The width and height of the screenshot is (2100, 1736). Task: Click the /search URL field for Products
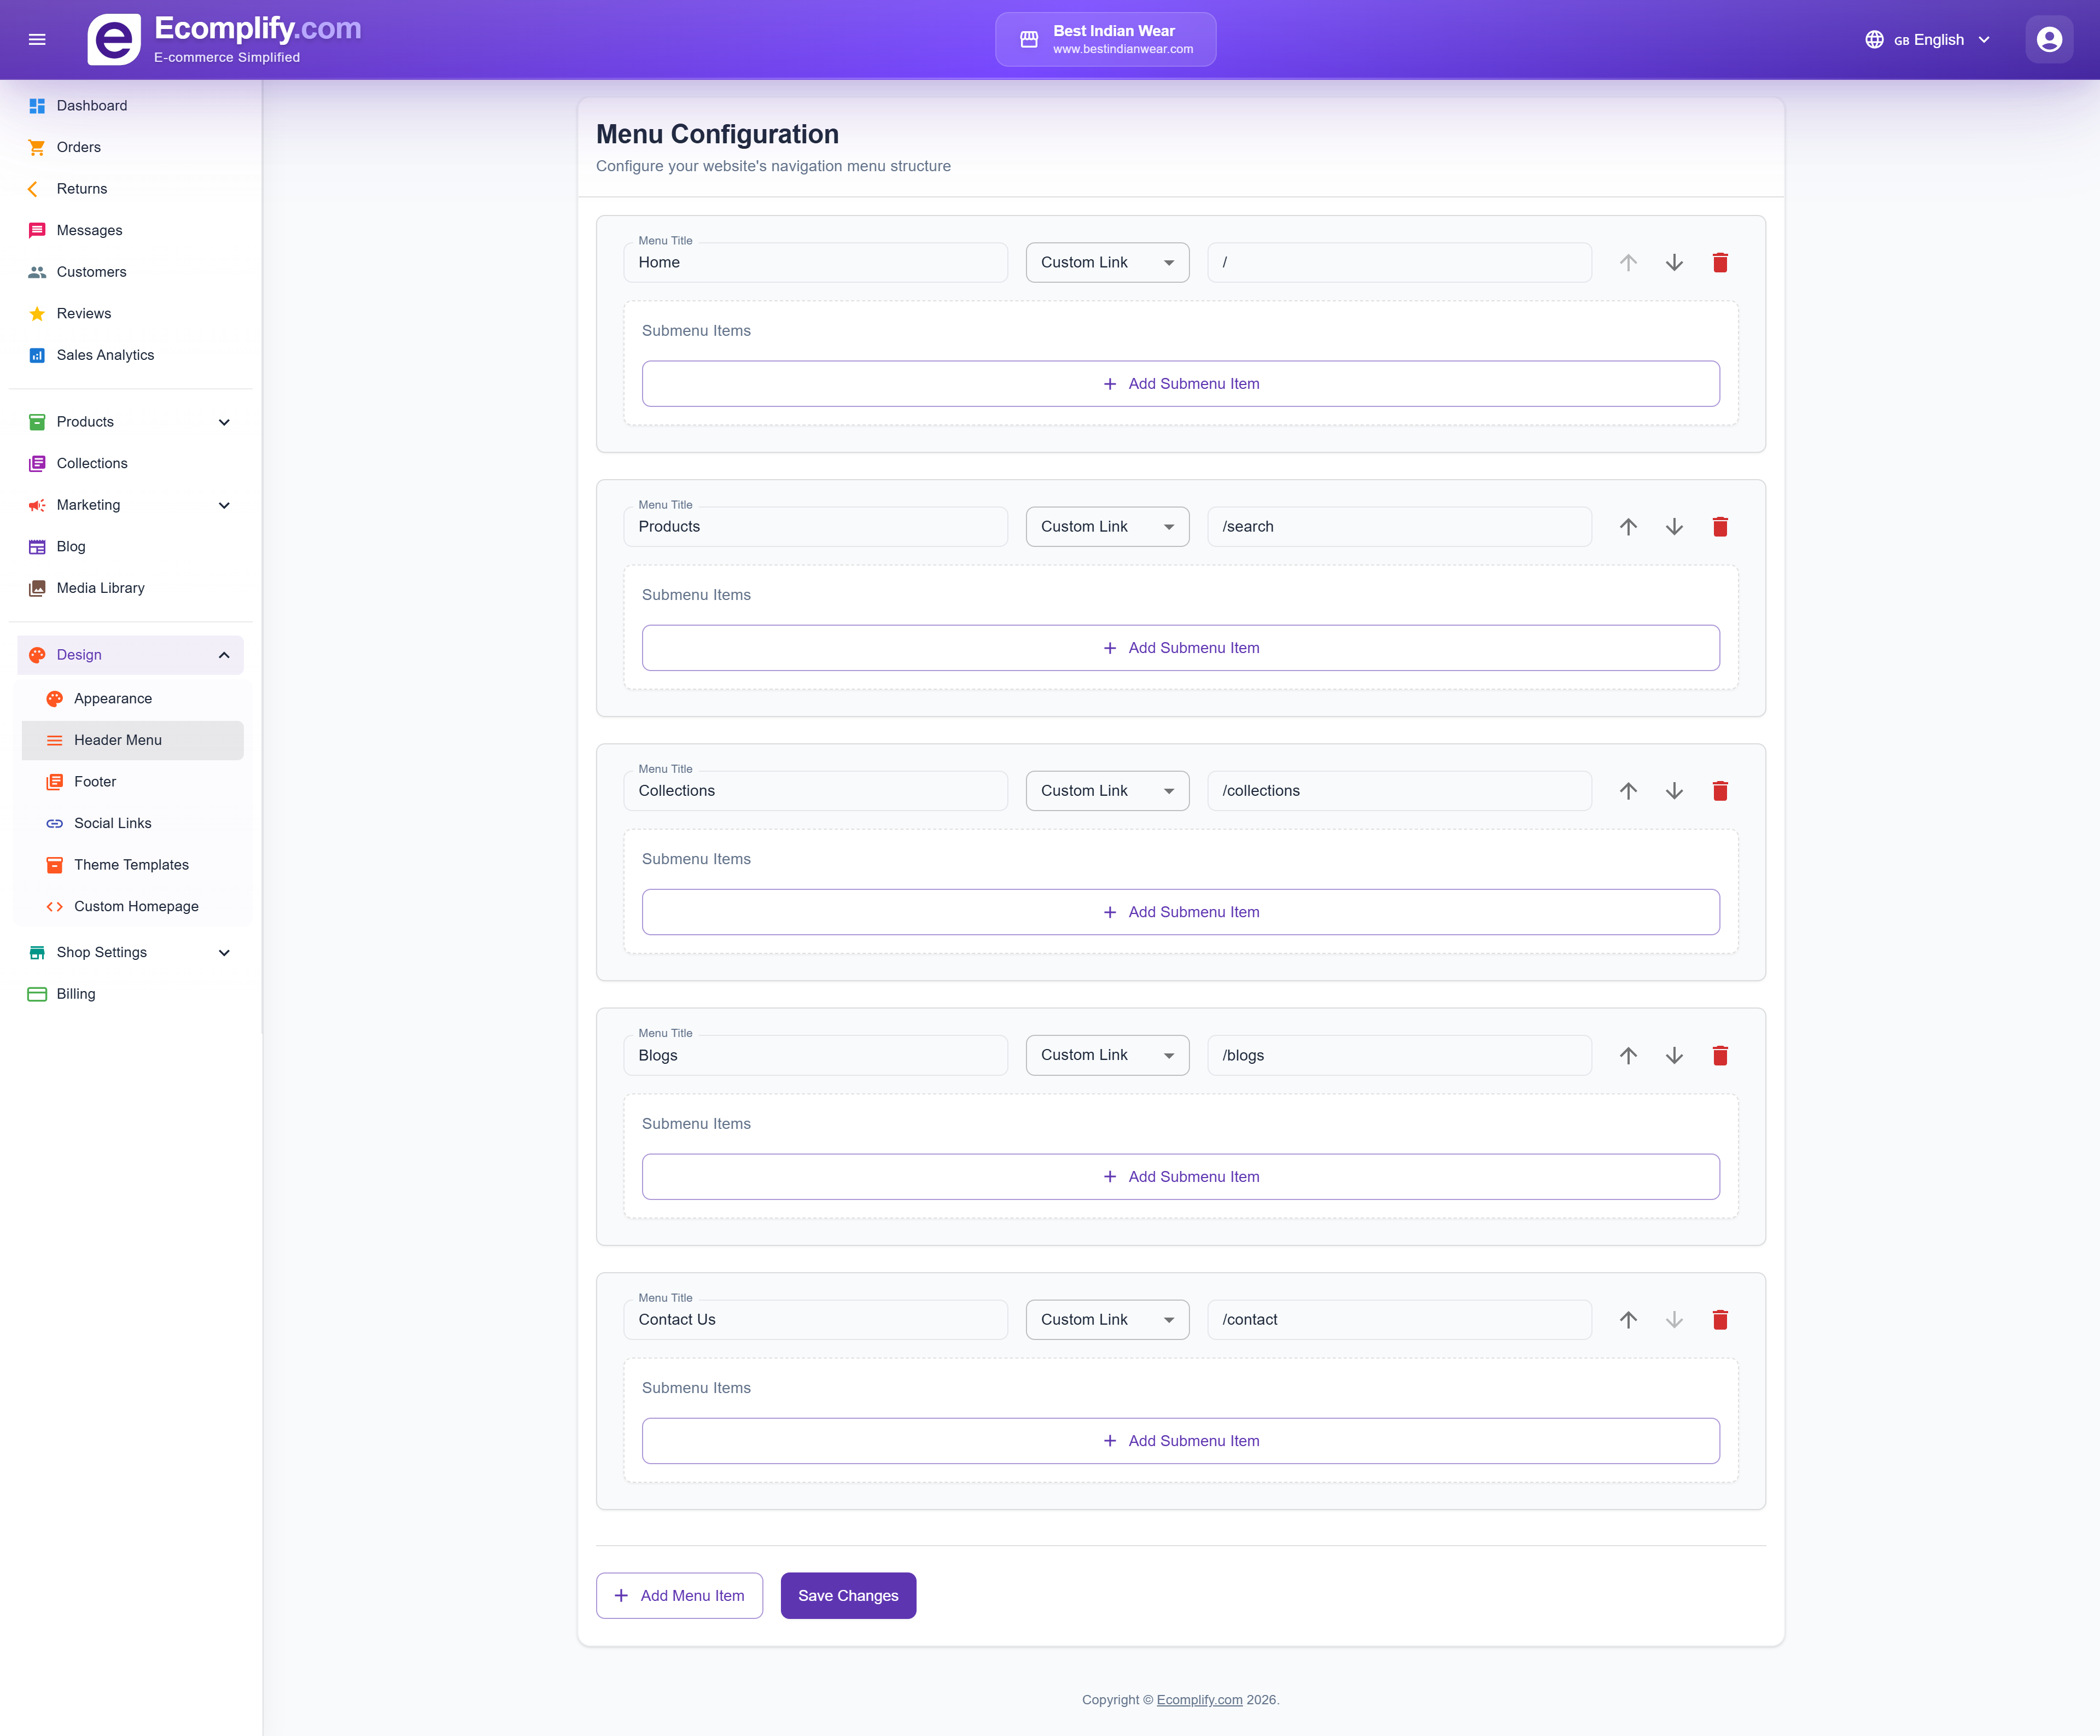click(1400, 526)
